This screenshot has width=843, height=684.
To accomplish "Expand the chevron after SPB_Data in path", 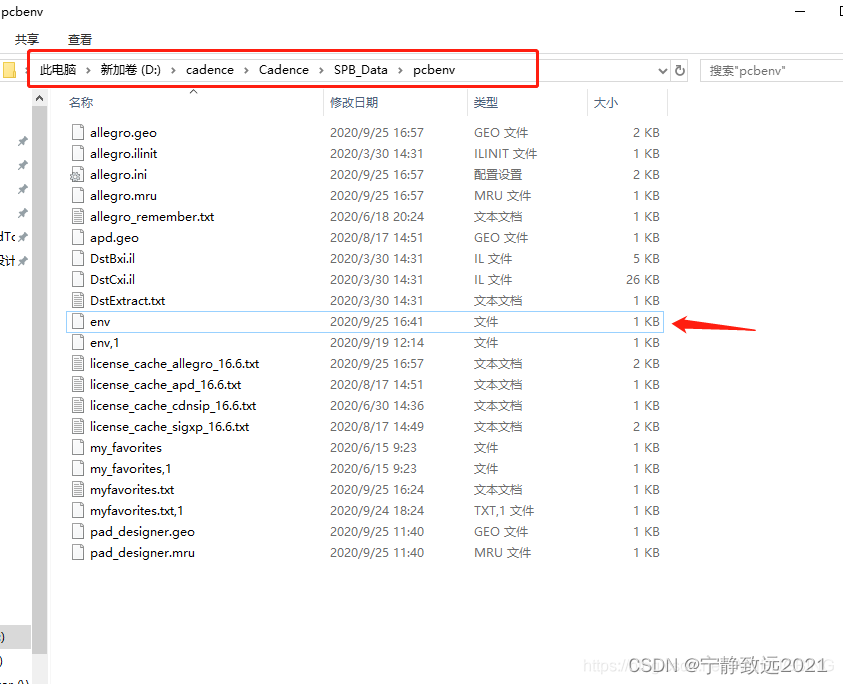I will click(400, 70).
